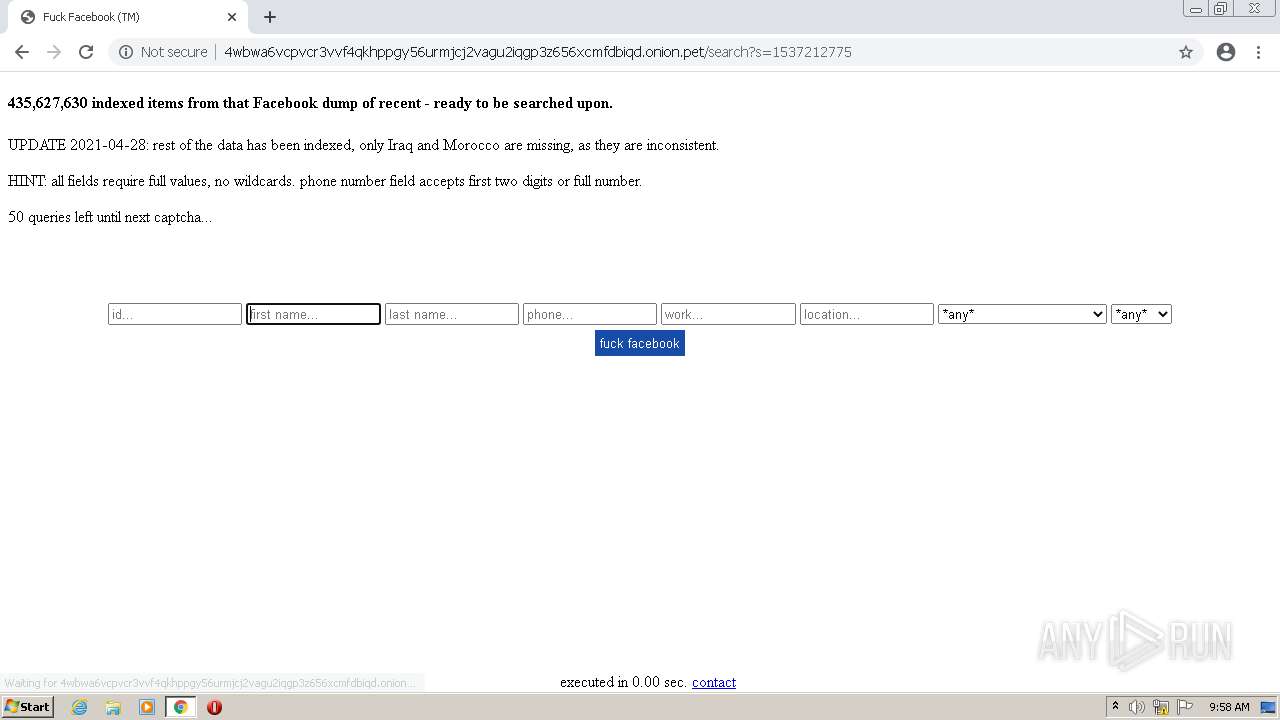The width and height of the screenshot is (1280, 720).
Task: Minimize the Chrome window
Action: coord(1196,9)
